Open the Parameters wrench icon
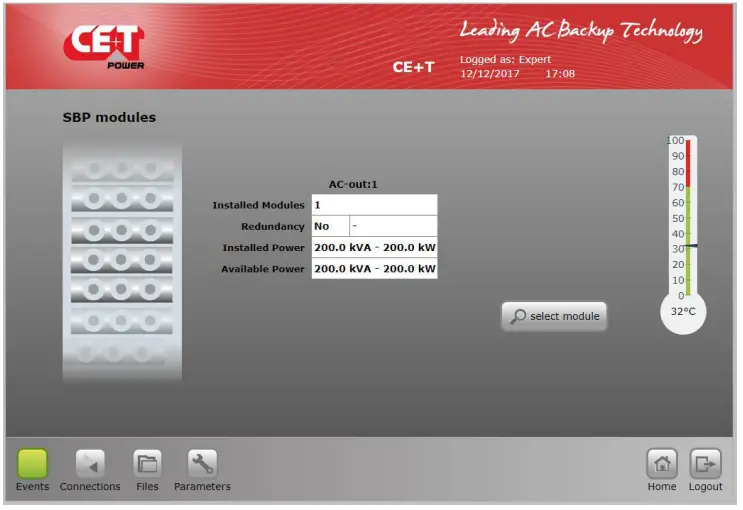 click(202, 463)
